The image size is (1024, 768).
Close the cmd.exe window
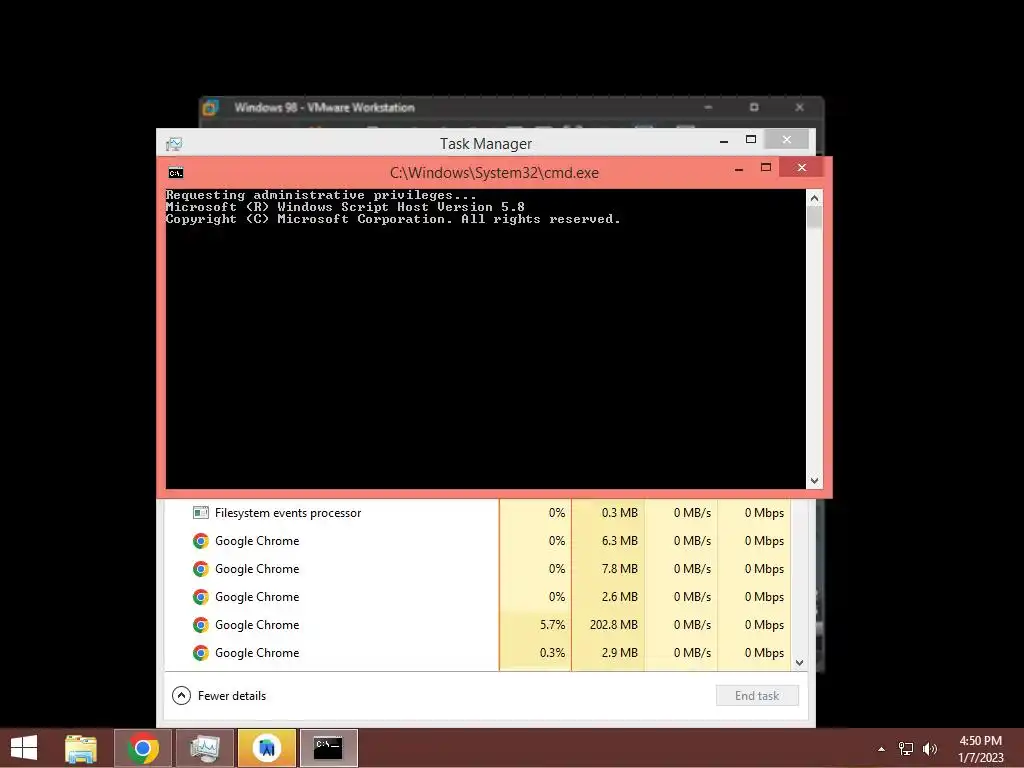(x=802, y=168)
